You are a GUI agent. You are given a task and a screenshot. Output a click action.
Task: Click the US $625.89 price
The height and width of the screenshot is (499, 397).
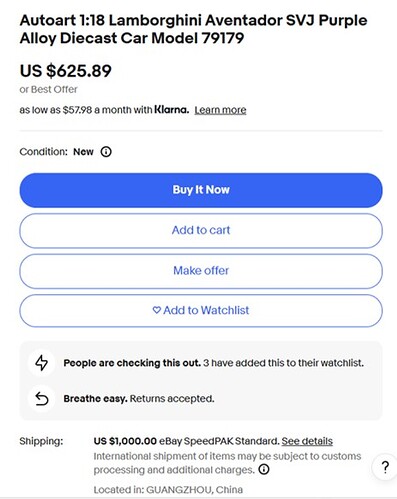pos(66,71)
